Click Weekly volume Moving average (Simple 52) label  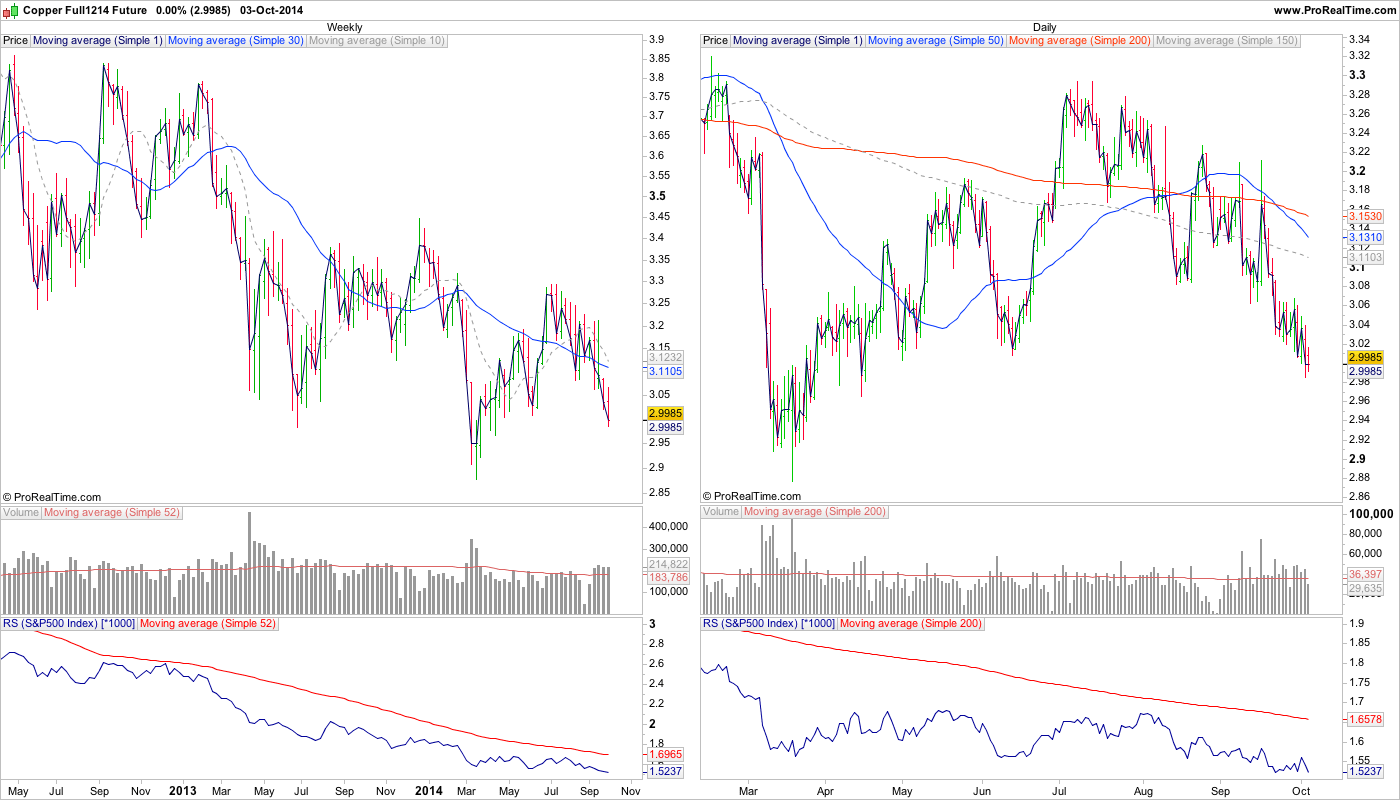tap(113, 513)
